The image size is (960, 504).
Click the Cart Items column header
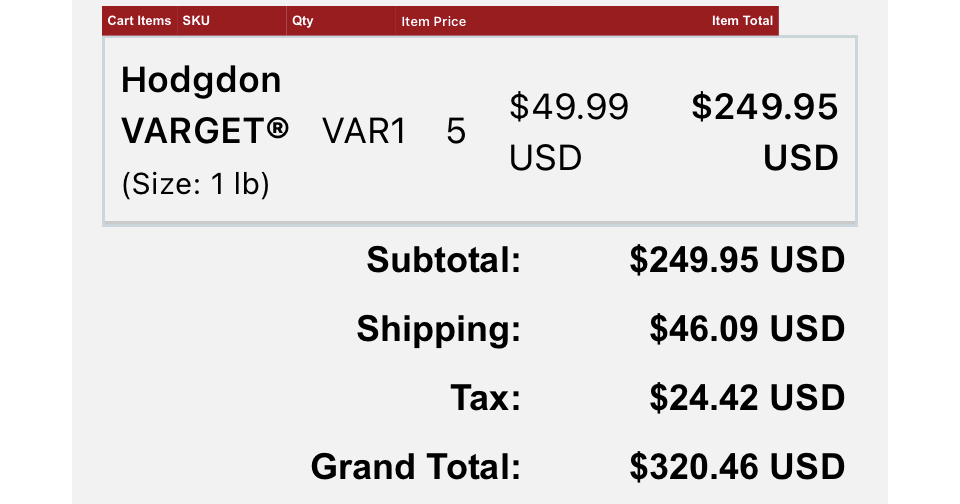(139, 21)
